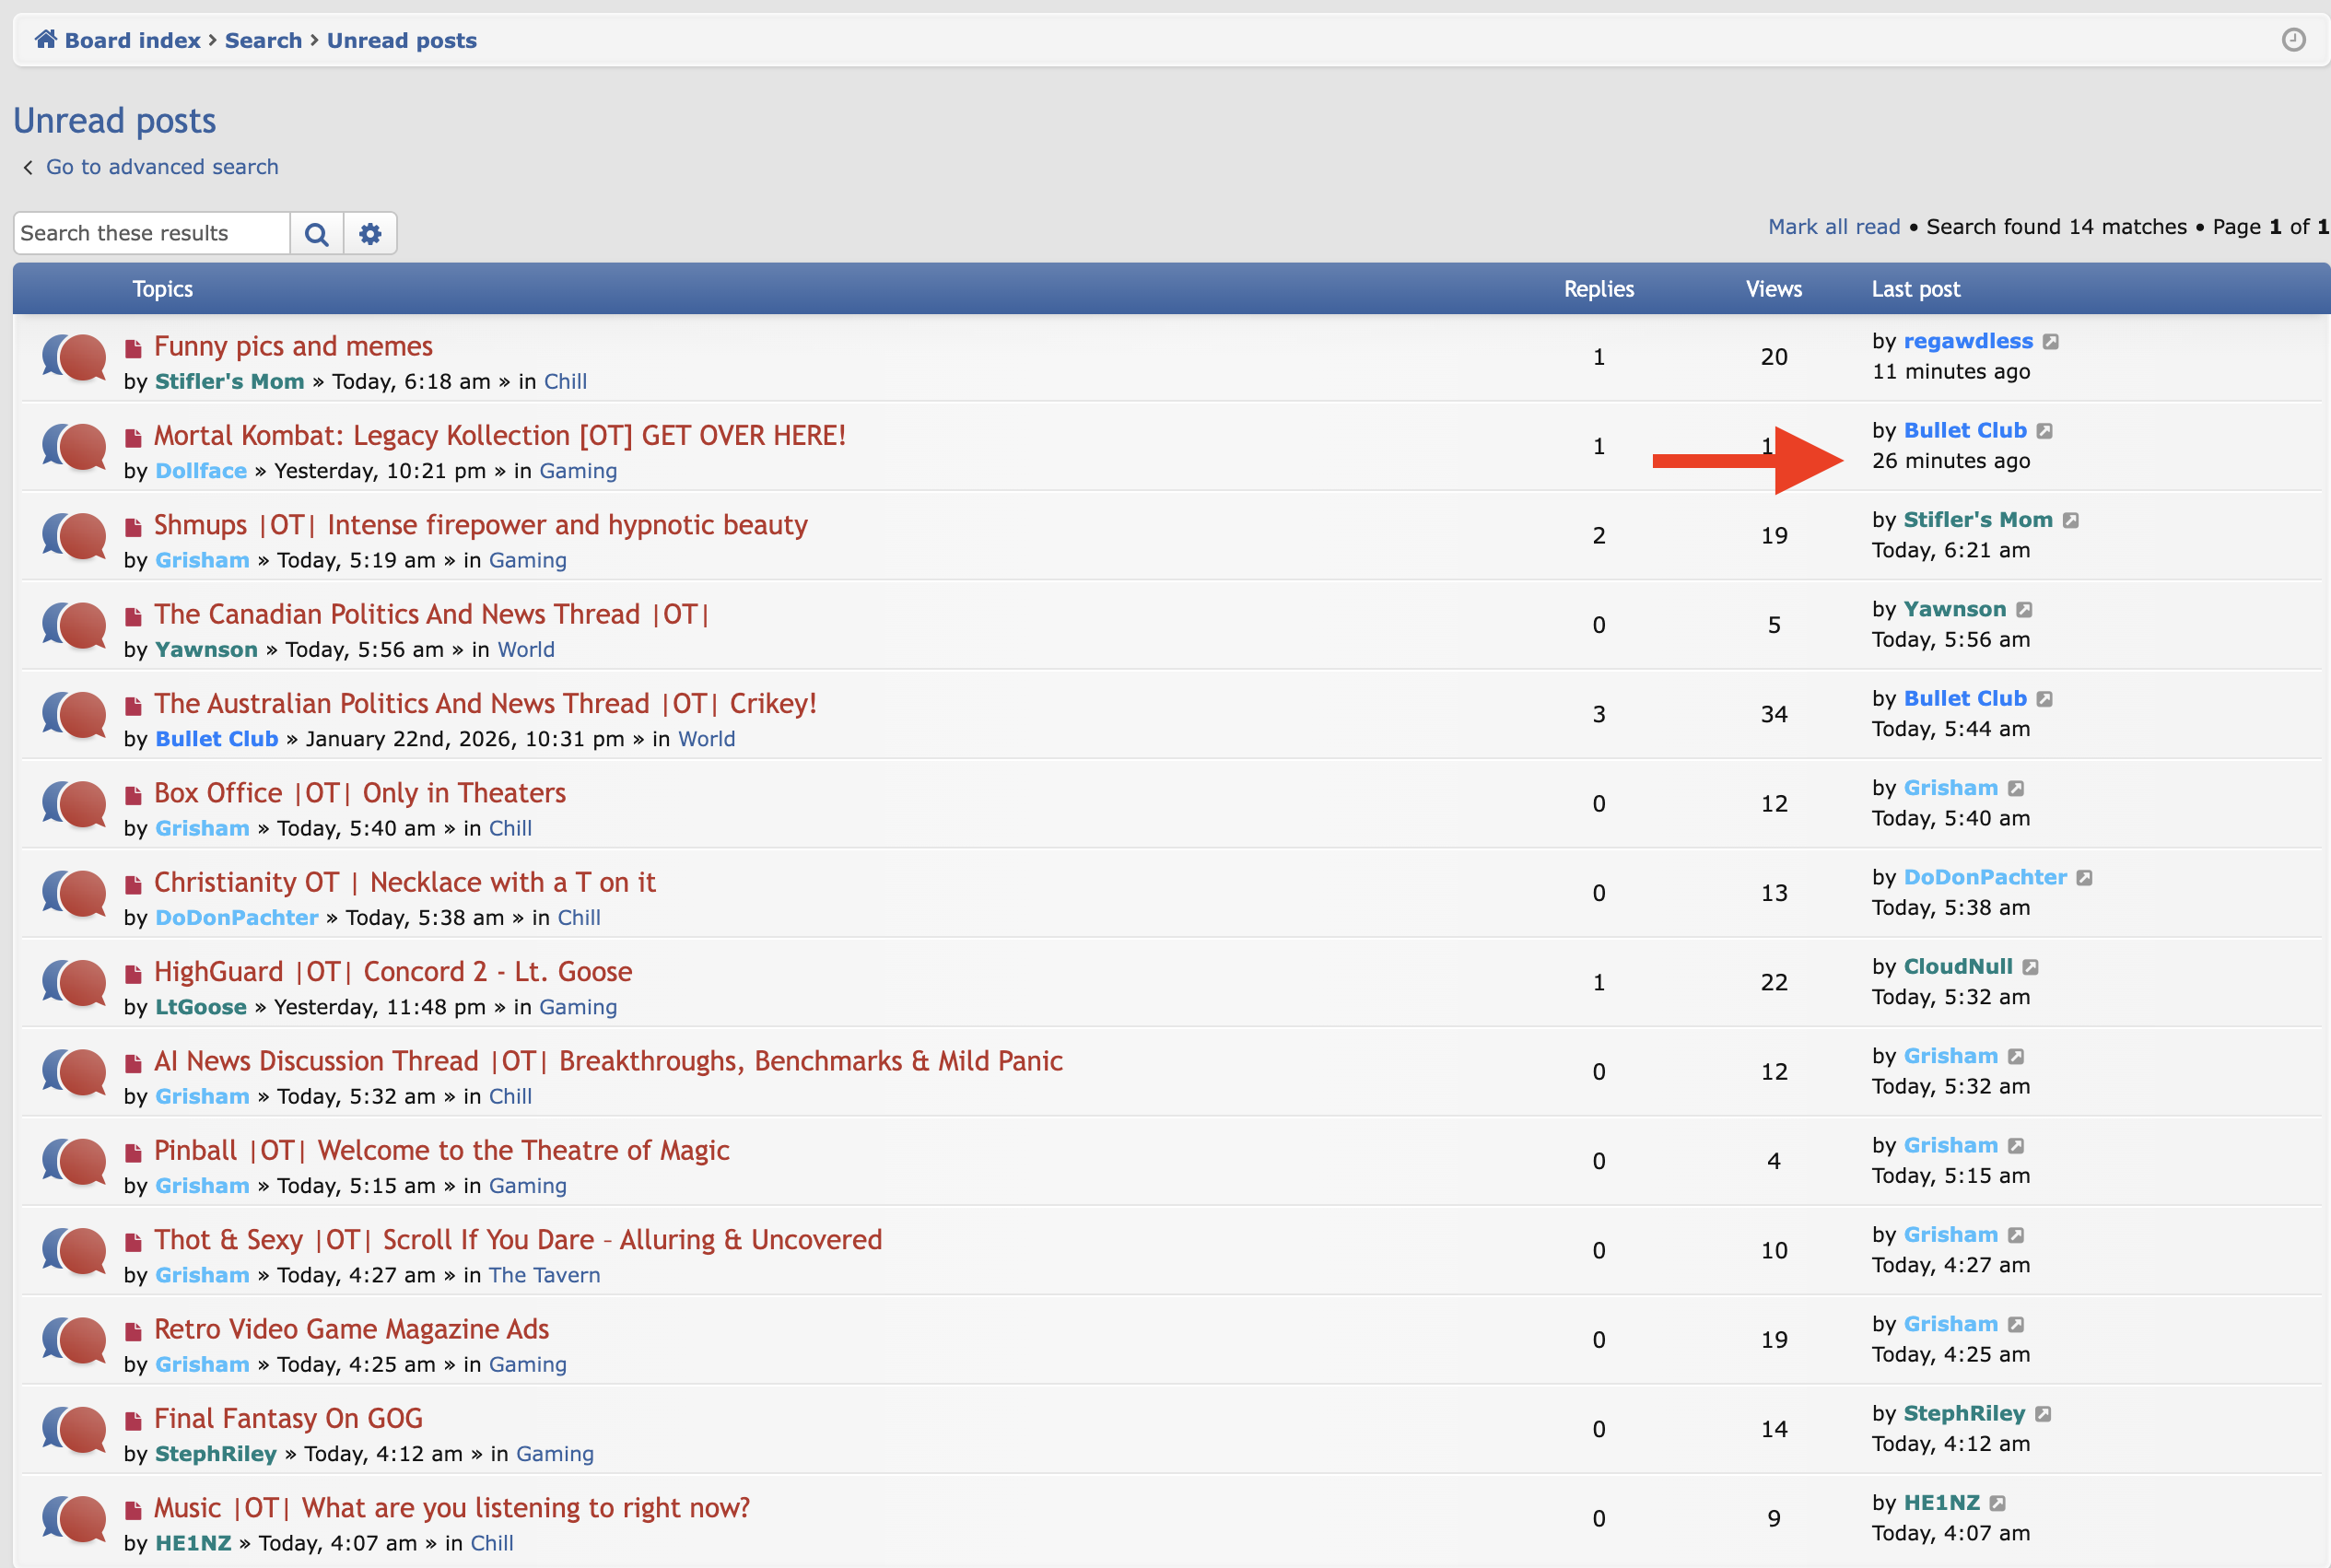2331x1568 pixels.
Task: Go to last post icon beside CloudNull
Action: click(2030, 967)
